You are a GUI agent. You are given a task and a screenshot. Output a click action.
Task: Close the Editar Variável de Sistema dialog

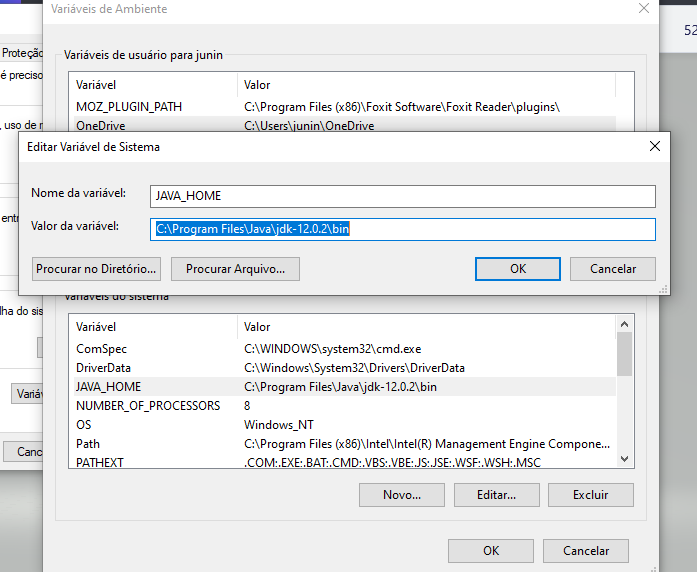[654, 146]
